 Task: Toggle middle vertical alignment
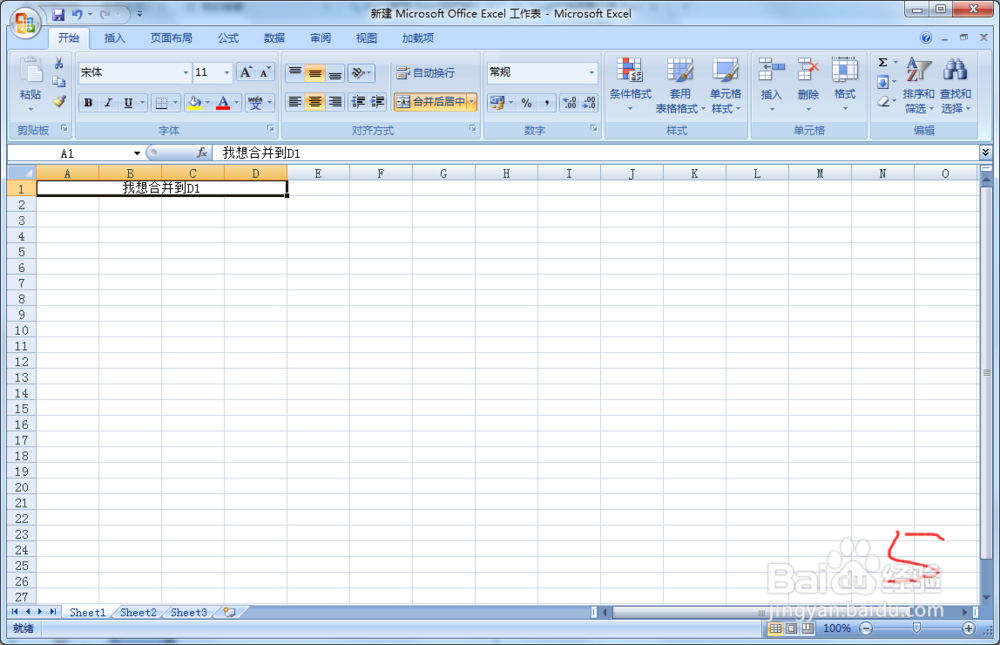[315, 73]
